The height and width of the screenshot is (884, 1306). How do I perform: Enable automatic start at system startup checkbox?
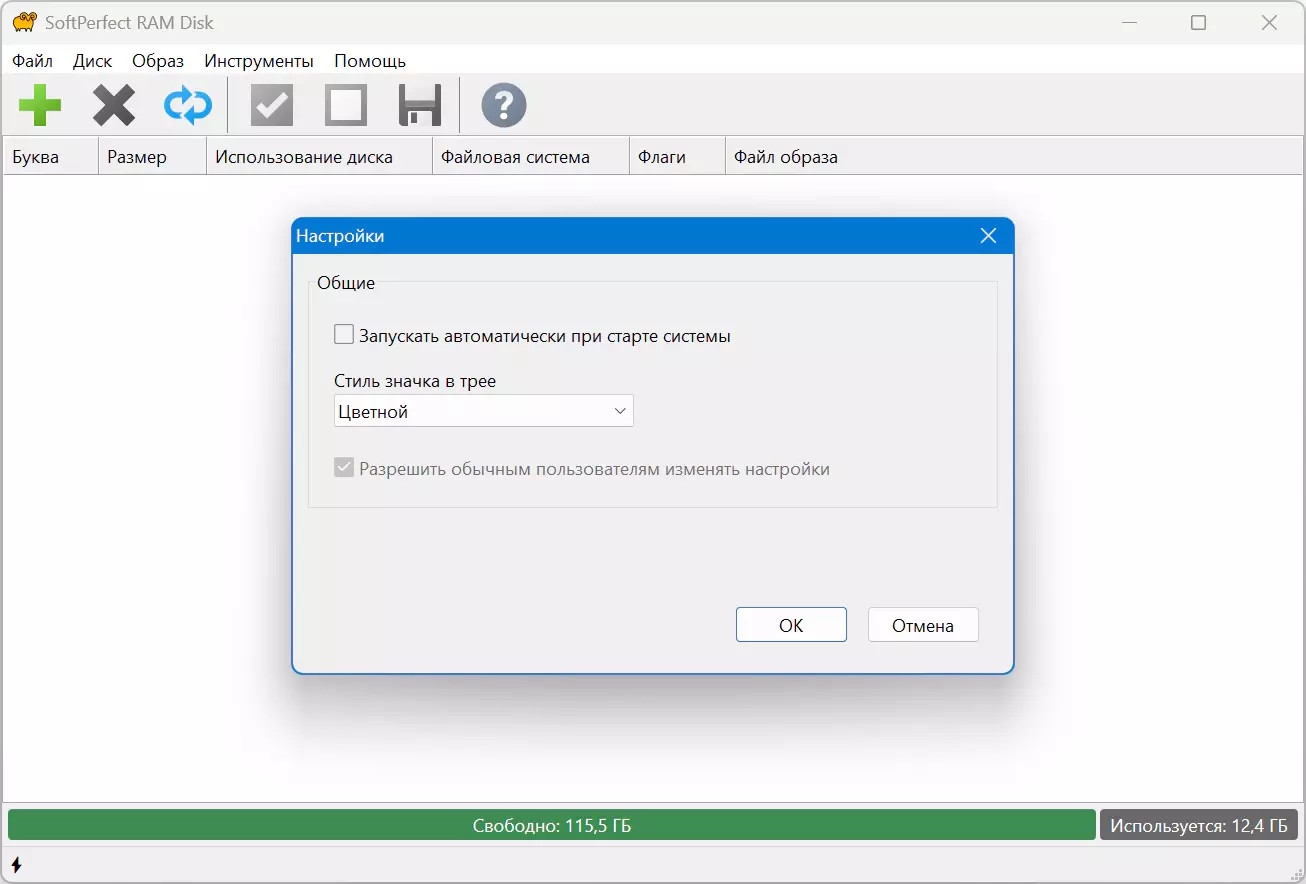click(344, 335)
